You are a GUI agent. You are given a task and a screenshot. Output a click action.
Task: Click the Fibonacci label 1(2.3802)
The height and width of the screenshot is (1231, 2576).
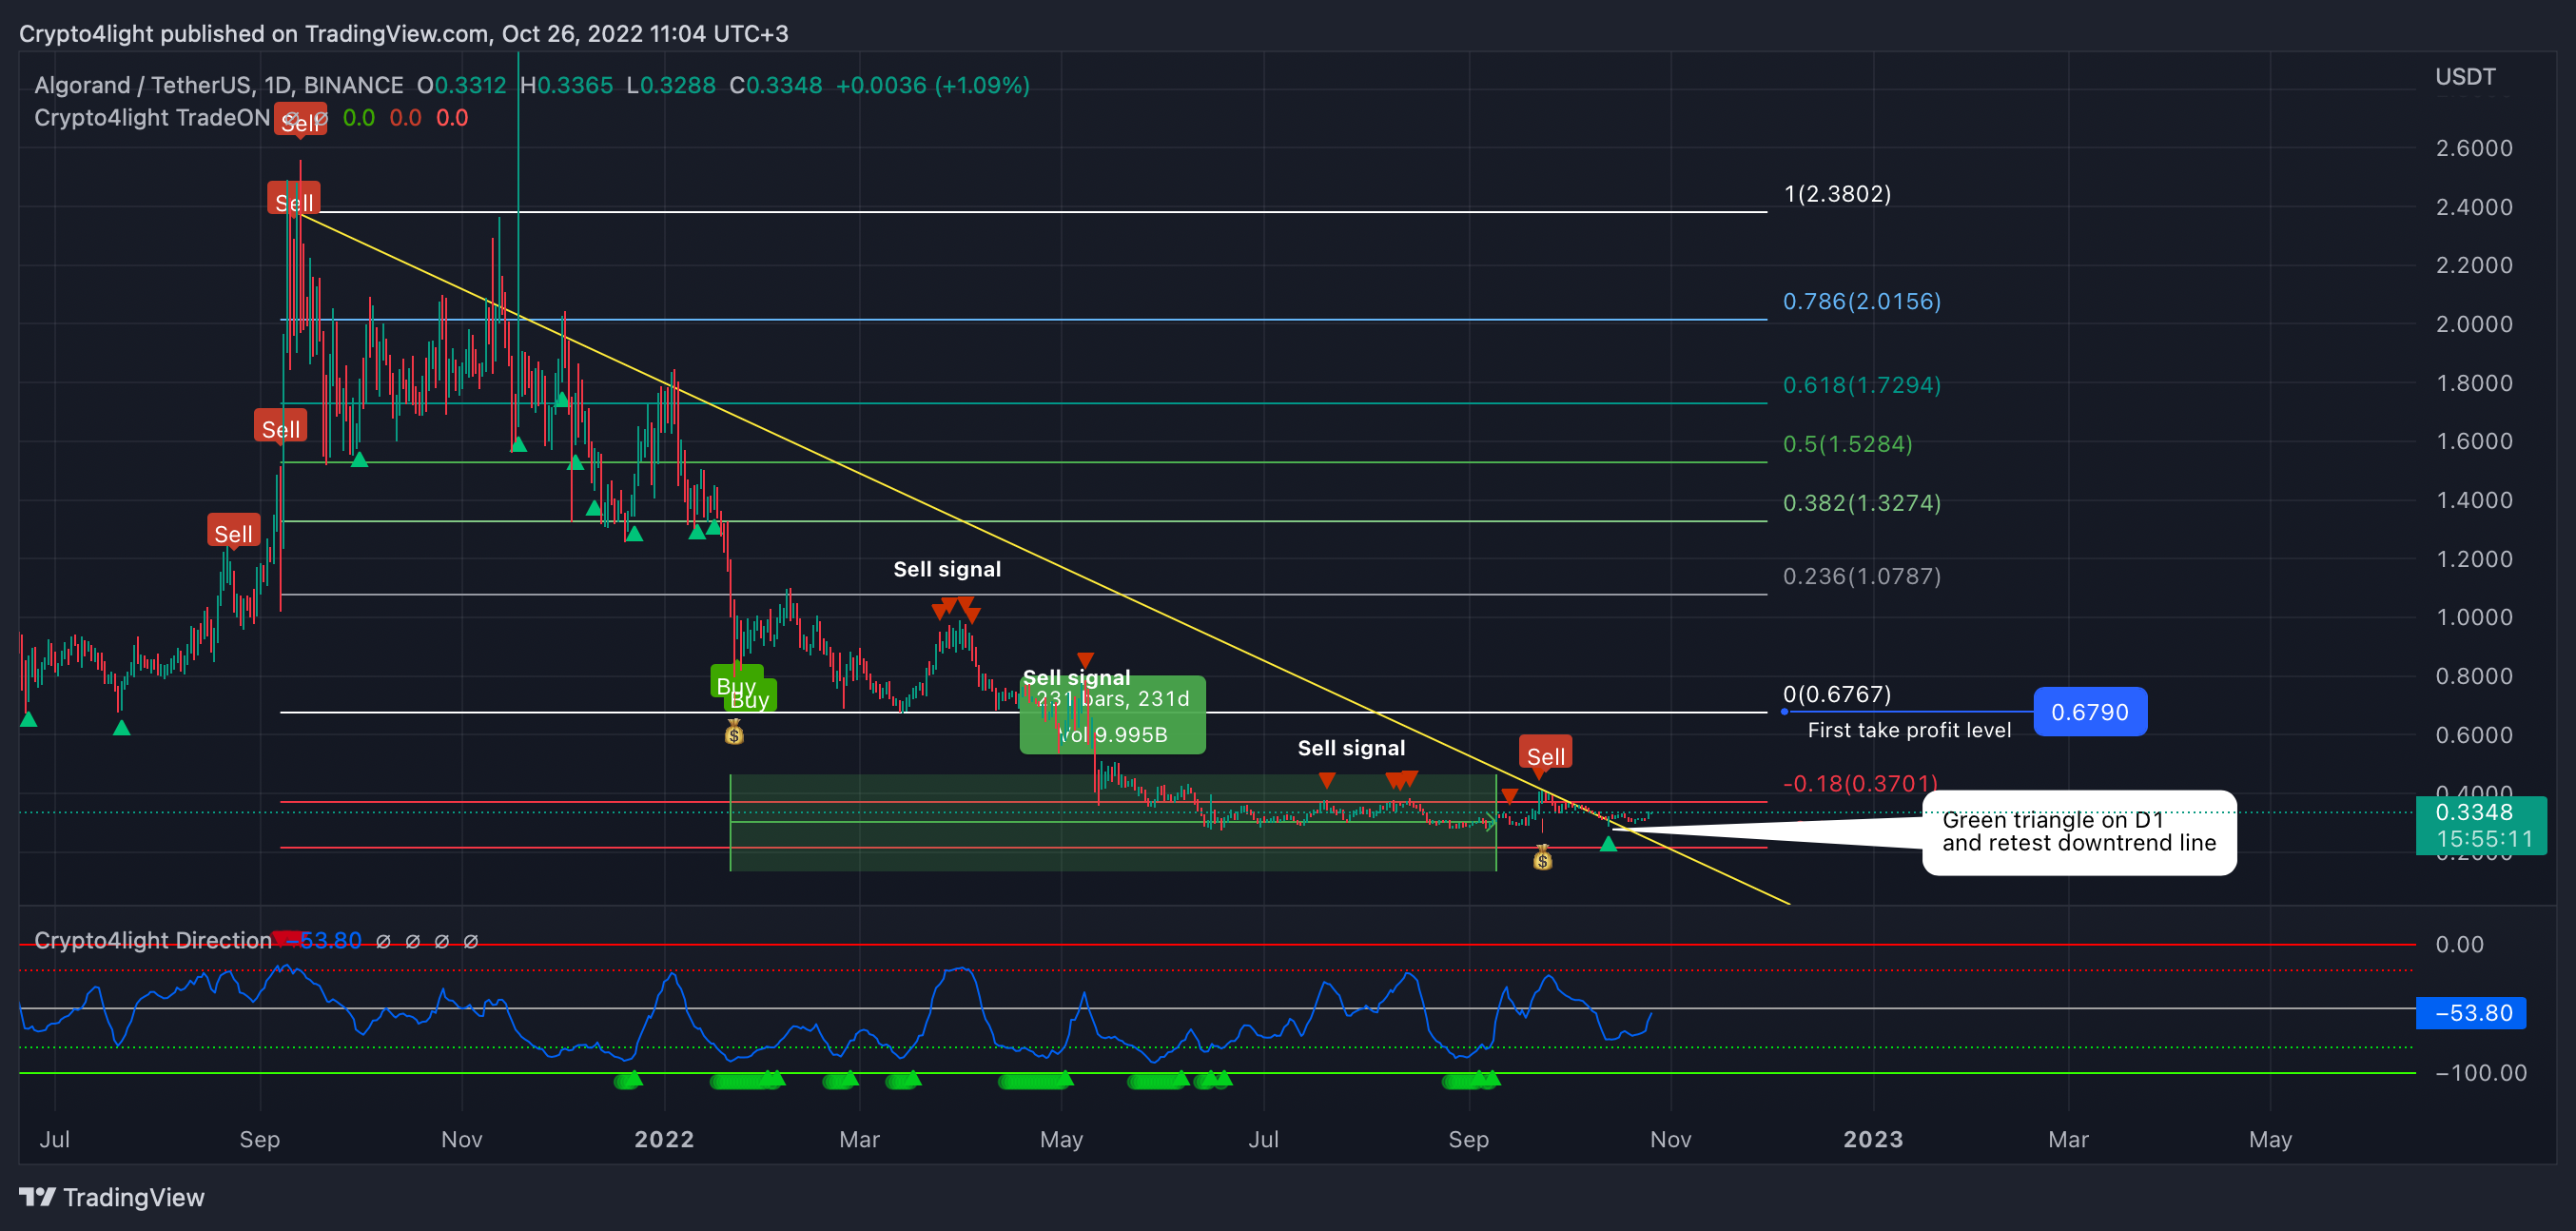(1837, 194)
